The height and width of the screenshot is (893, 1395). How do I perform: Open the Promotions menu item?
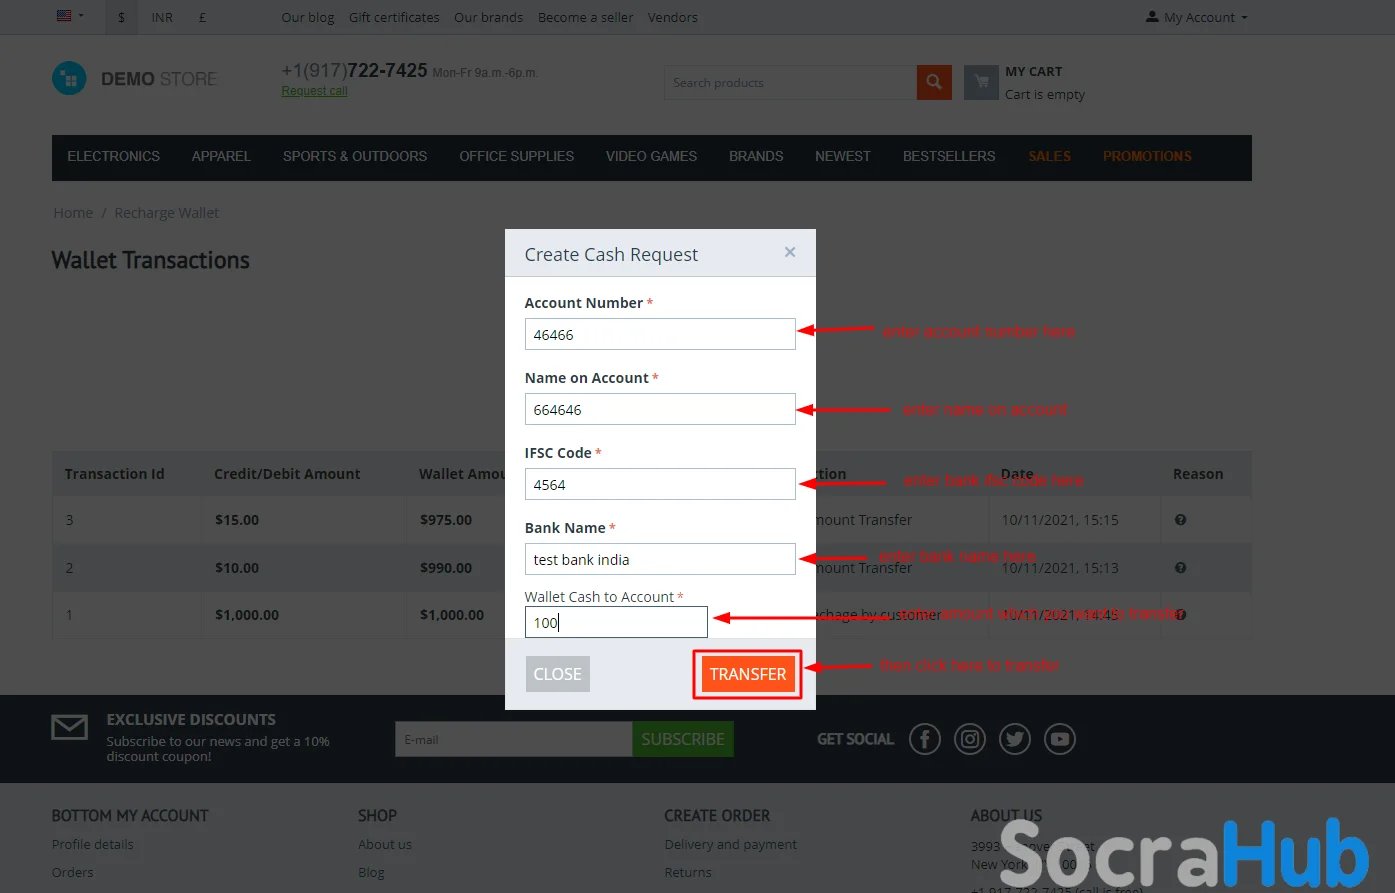1147,157
